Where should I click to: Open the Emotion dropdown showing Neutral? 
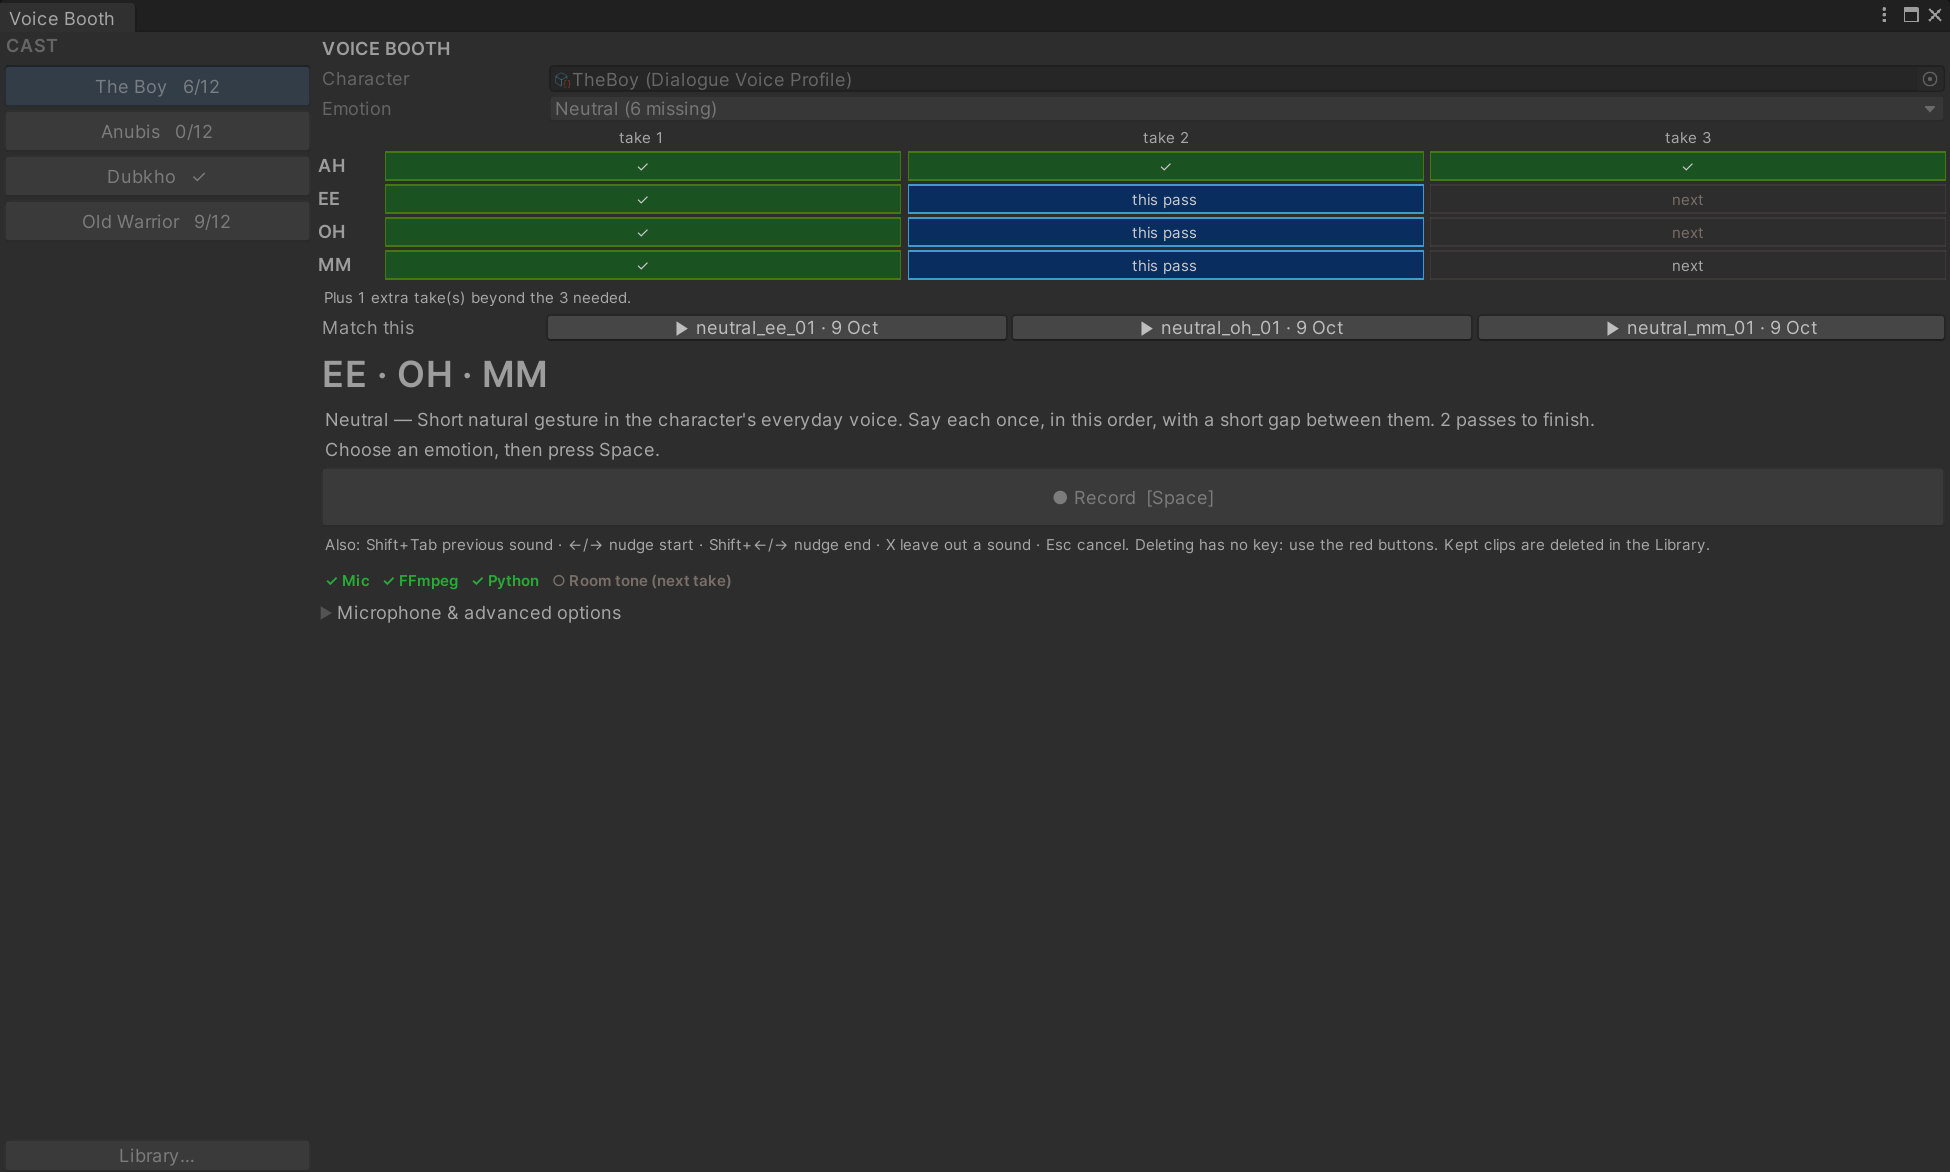coord(1246,109)
